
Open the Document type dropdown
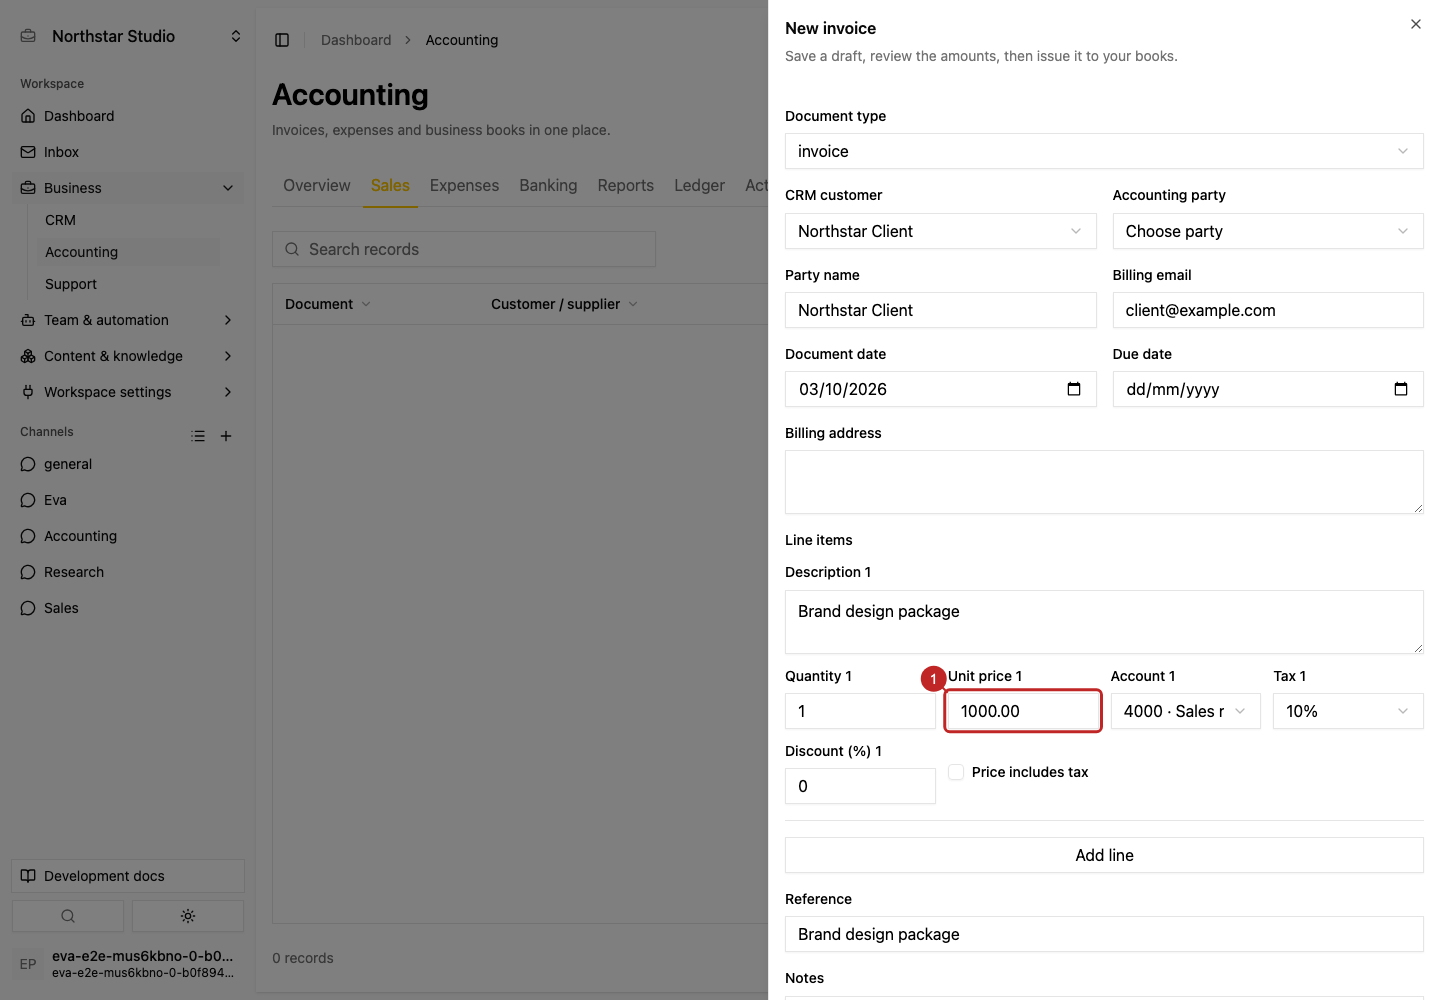pos(1104,151)
